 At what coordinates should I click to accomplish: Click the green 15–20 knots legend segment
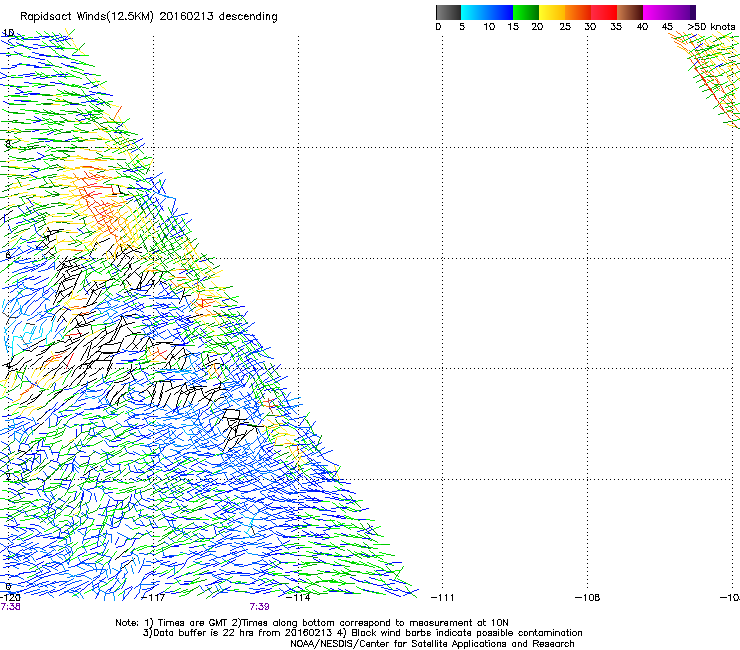(x=526, y=12)
